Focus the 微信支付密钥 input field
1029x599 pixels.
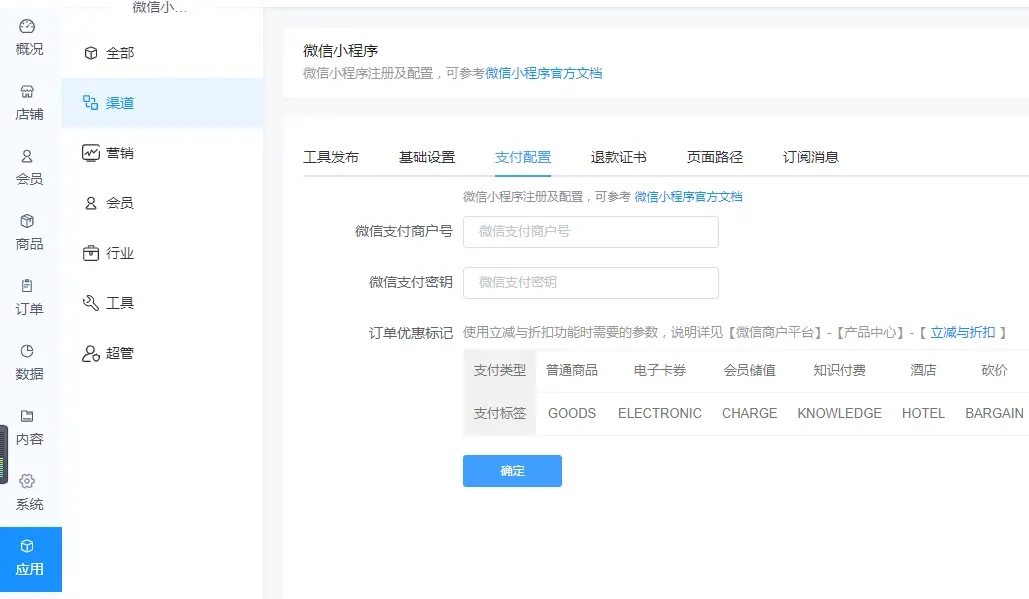click(591, 283)
